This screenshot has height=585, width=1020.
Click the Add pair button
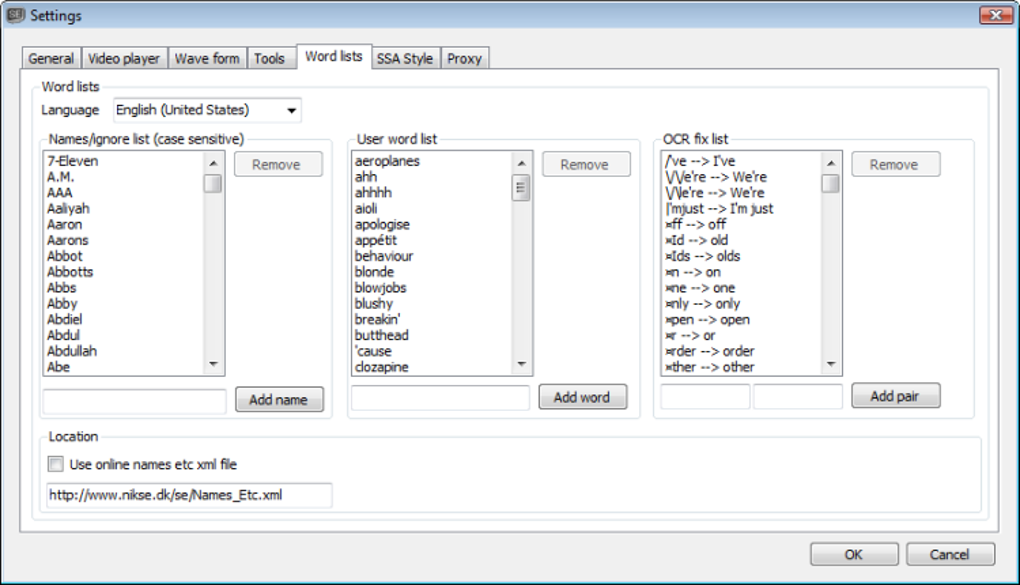(895, 396)
